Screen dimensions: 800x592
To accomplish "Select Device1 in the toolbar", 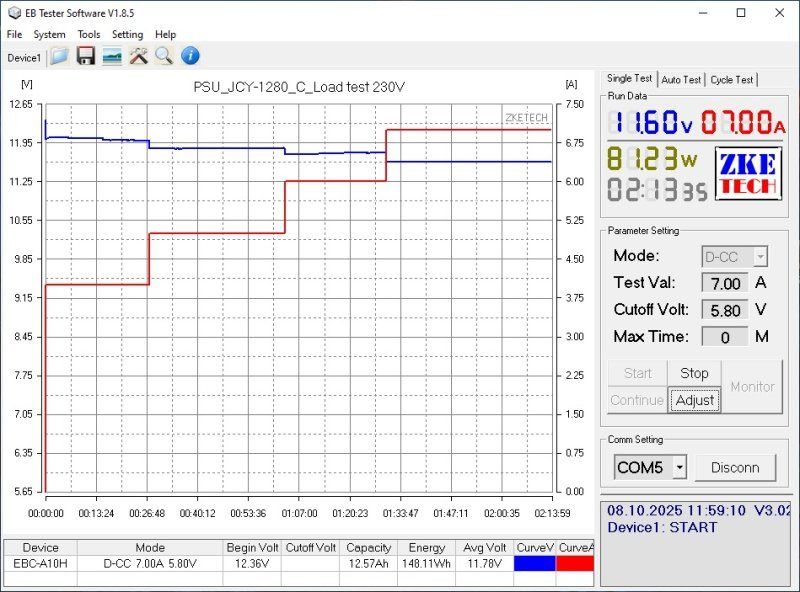I will click(x=24, y=57).
